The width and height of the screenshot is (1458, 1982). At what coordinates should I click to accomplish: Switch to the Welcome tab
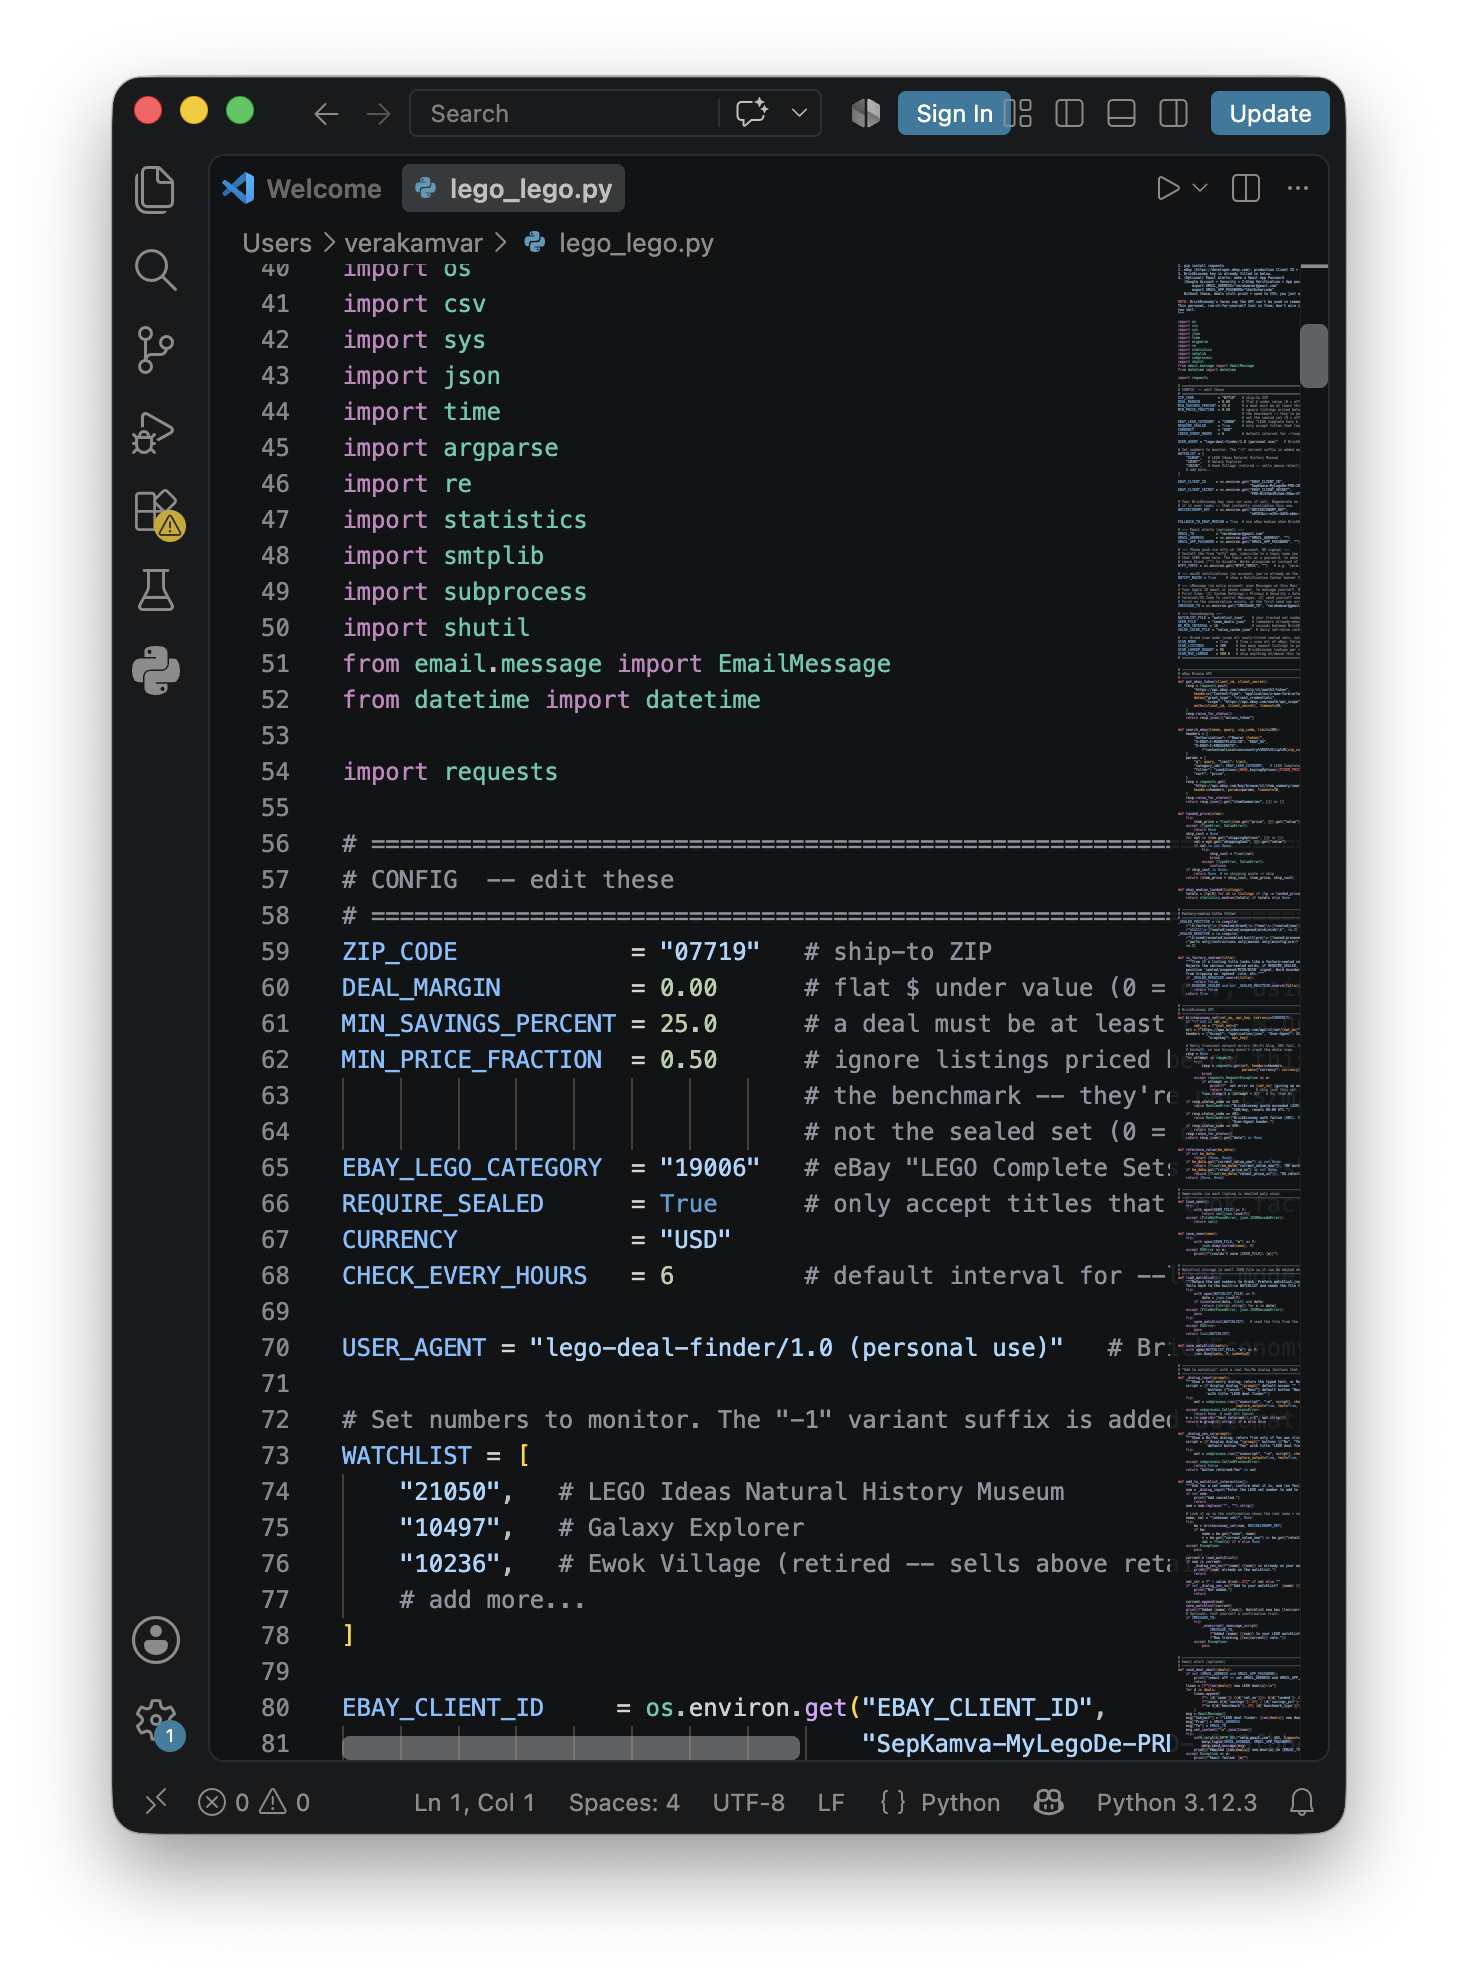[x=303, y=189]
